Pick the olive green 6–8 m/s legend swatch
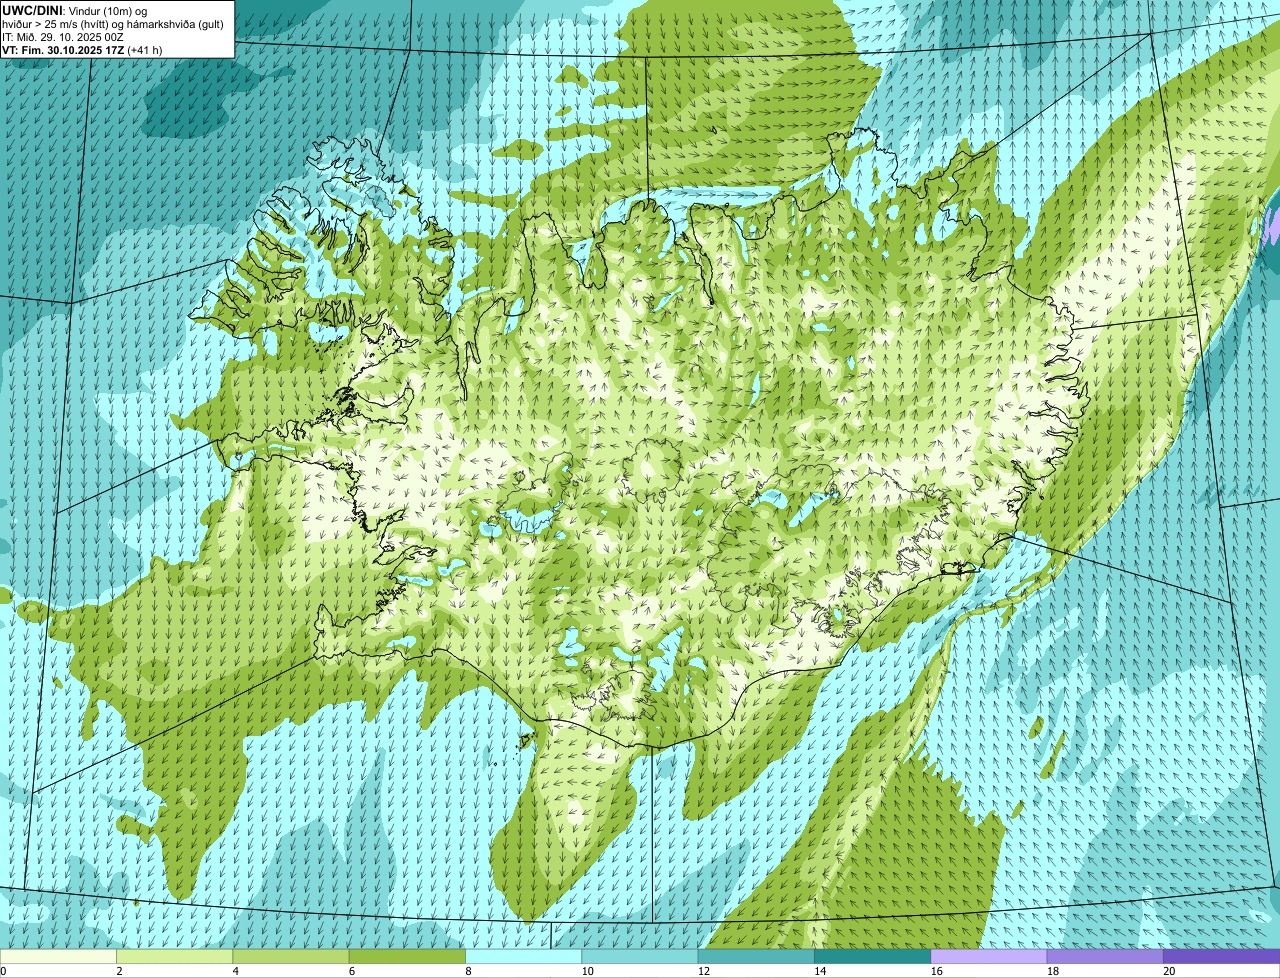The width and height of the screenshot is (1280, 978). coord(407,956)
